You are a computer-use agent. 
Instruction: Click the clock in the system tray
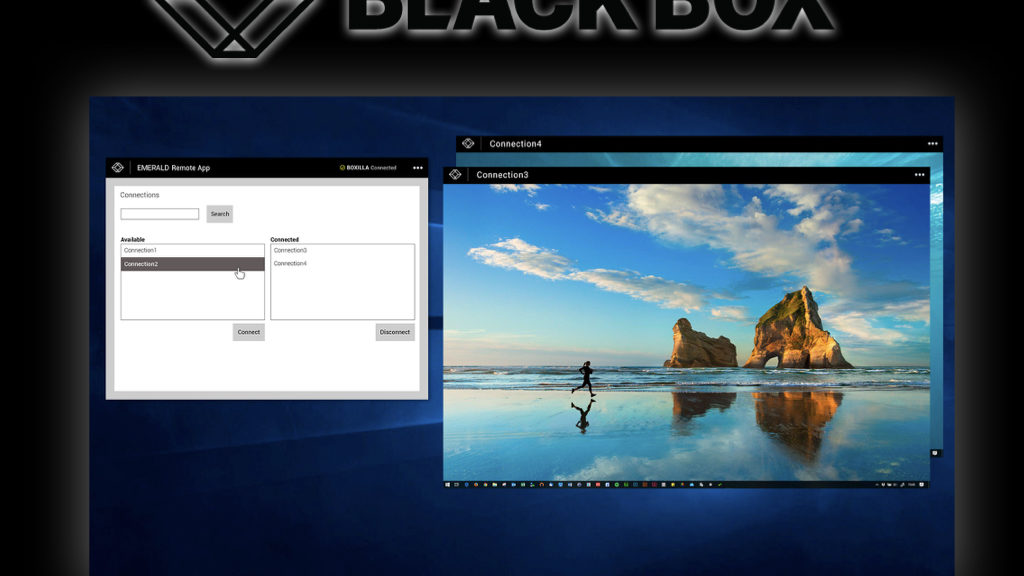[910, 484]
